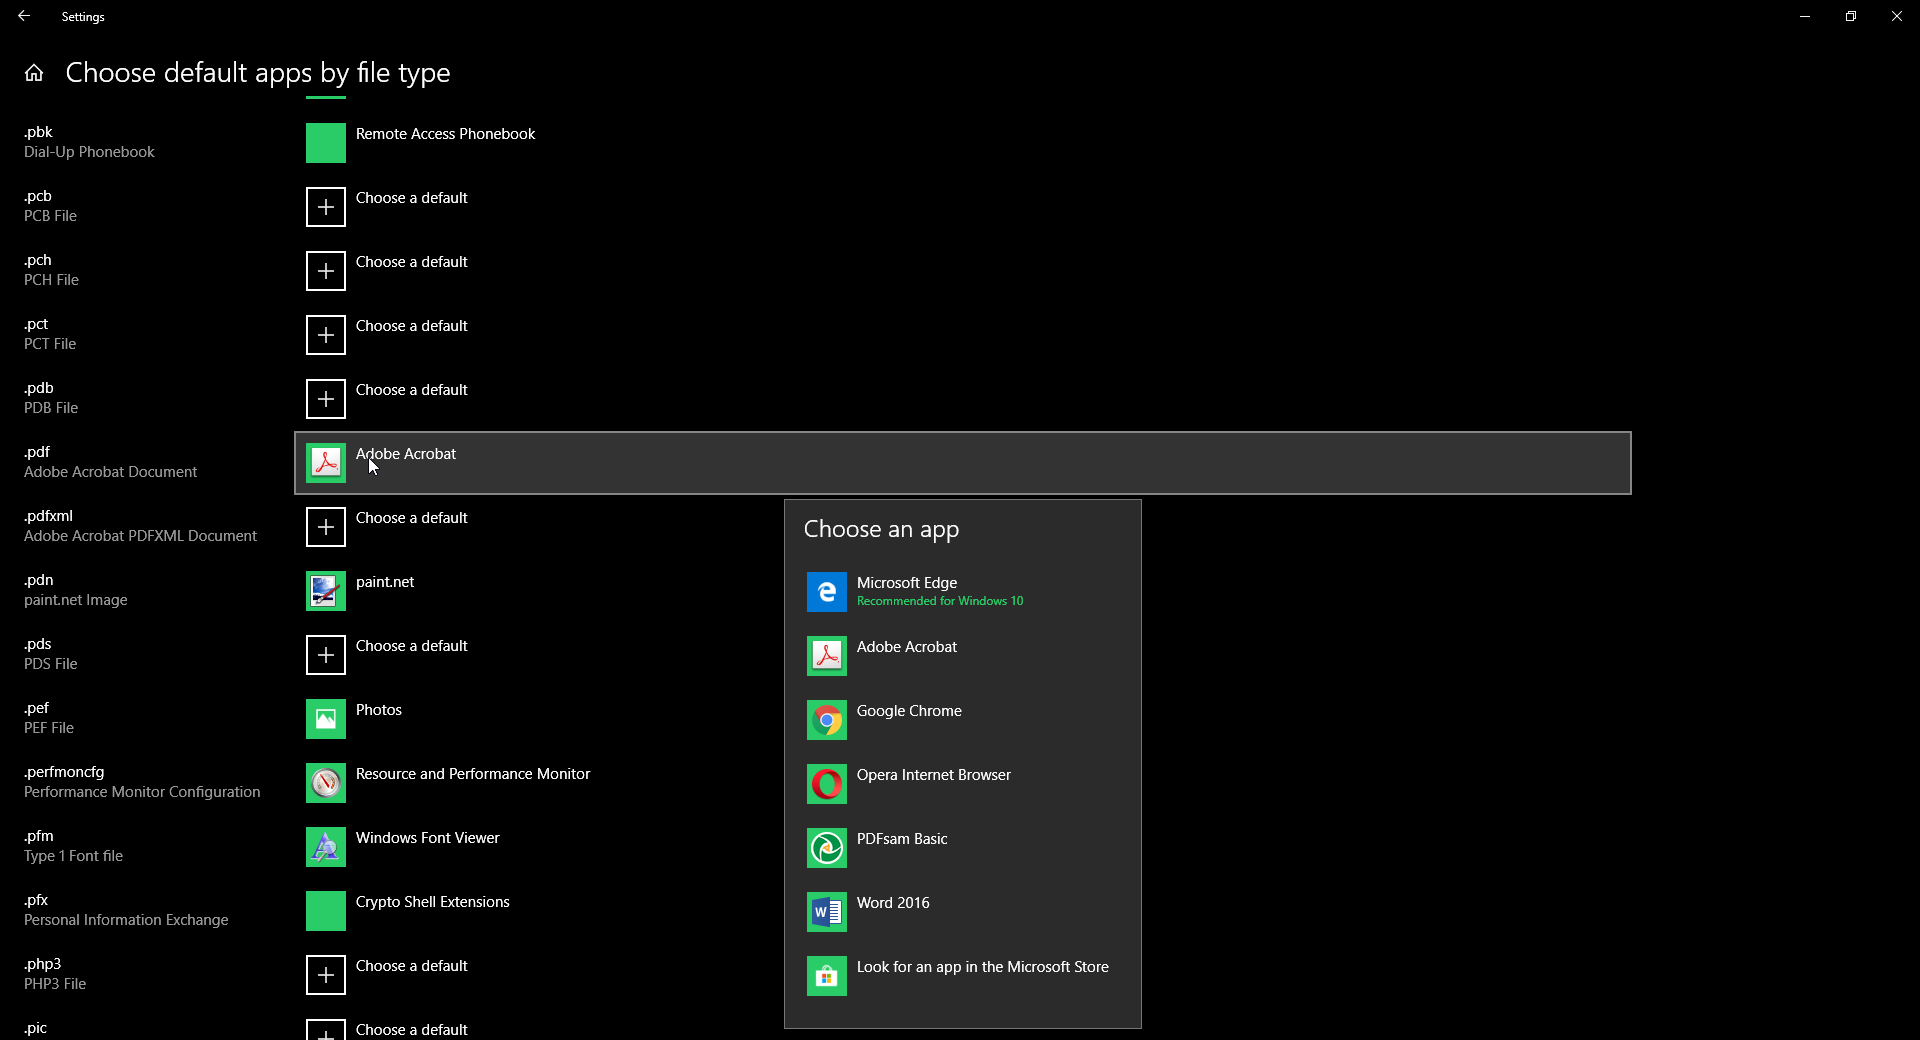
Task: Click the .php3 PHP3 File label
Action: [55, 974]
